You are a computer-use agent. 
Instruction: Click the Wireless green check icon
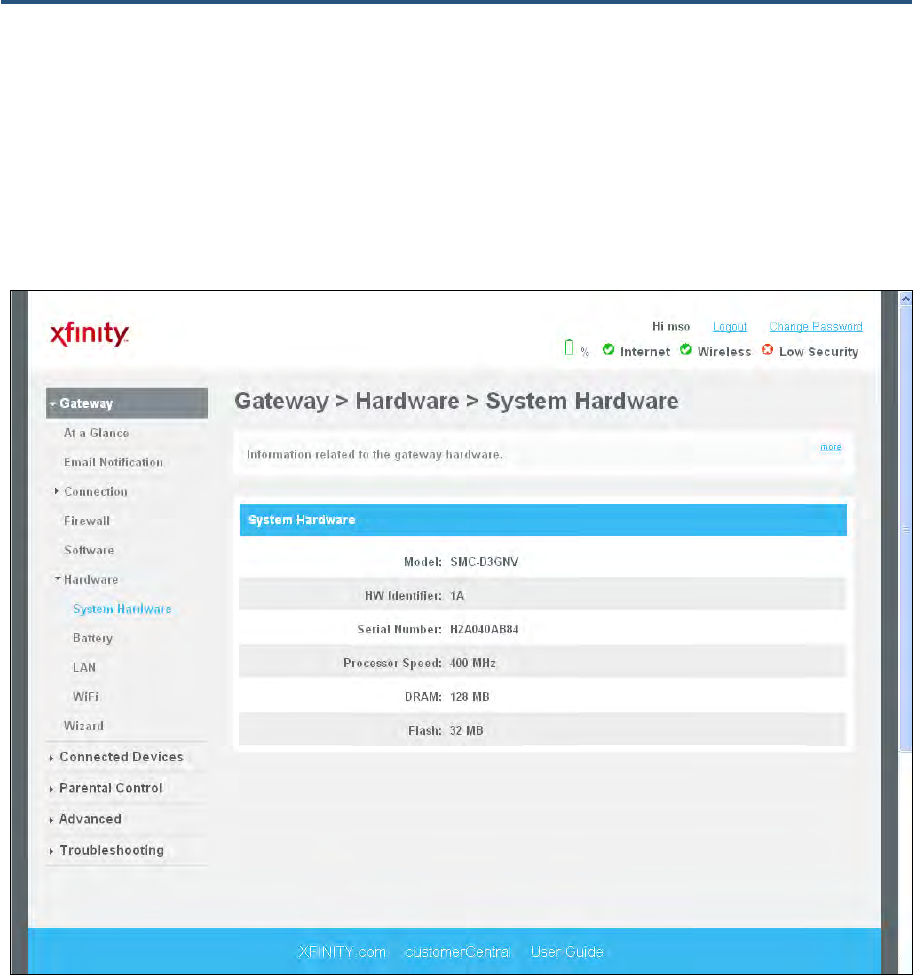click(685, 350)
